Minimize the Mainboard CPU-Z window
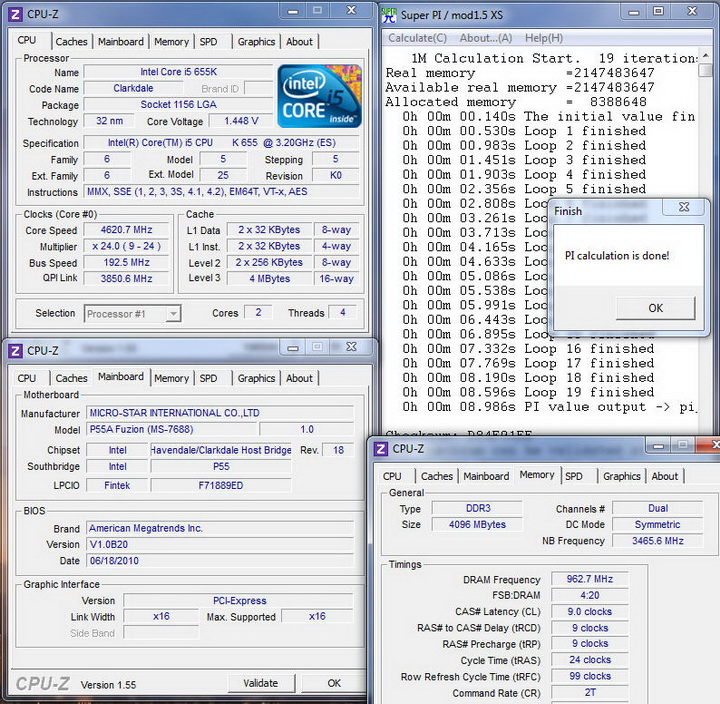Screen dimensions: 720x704 pos(292,348)
